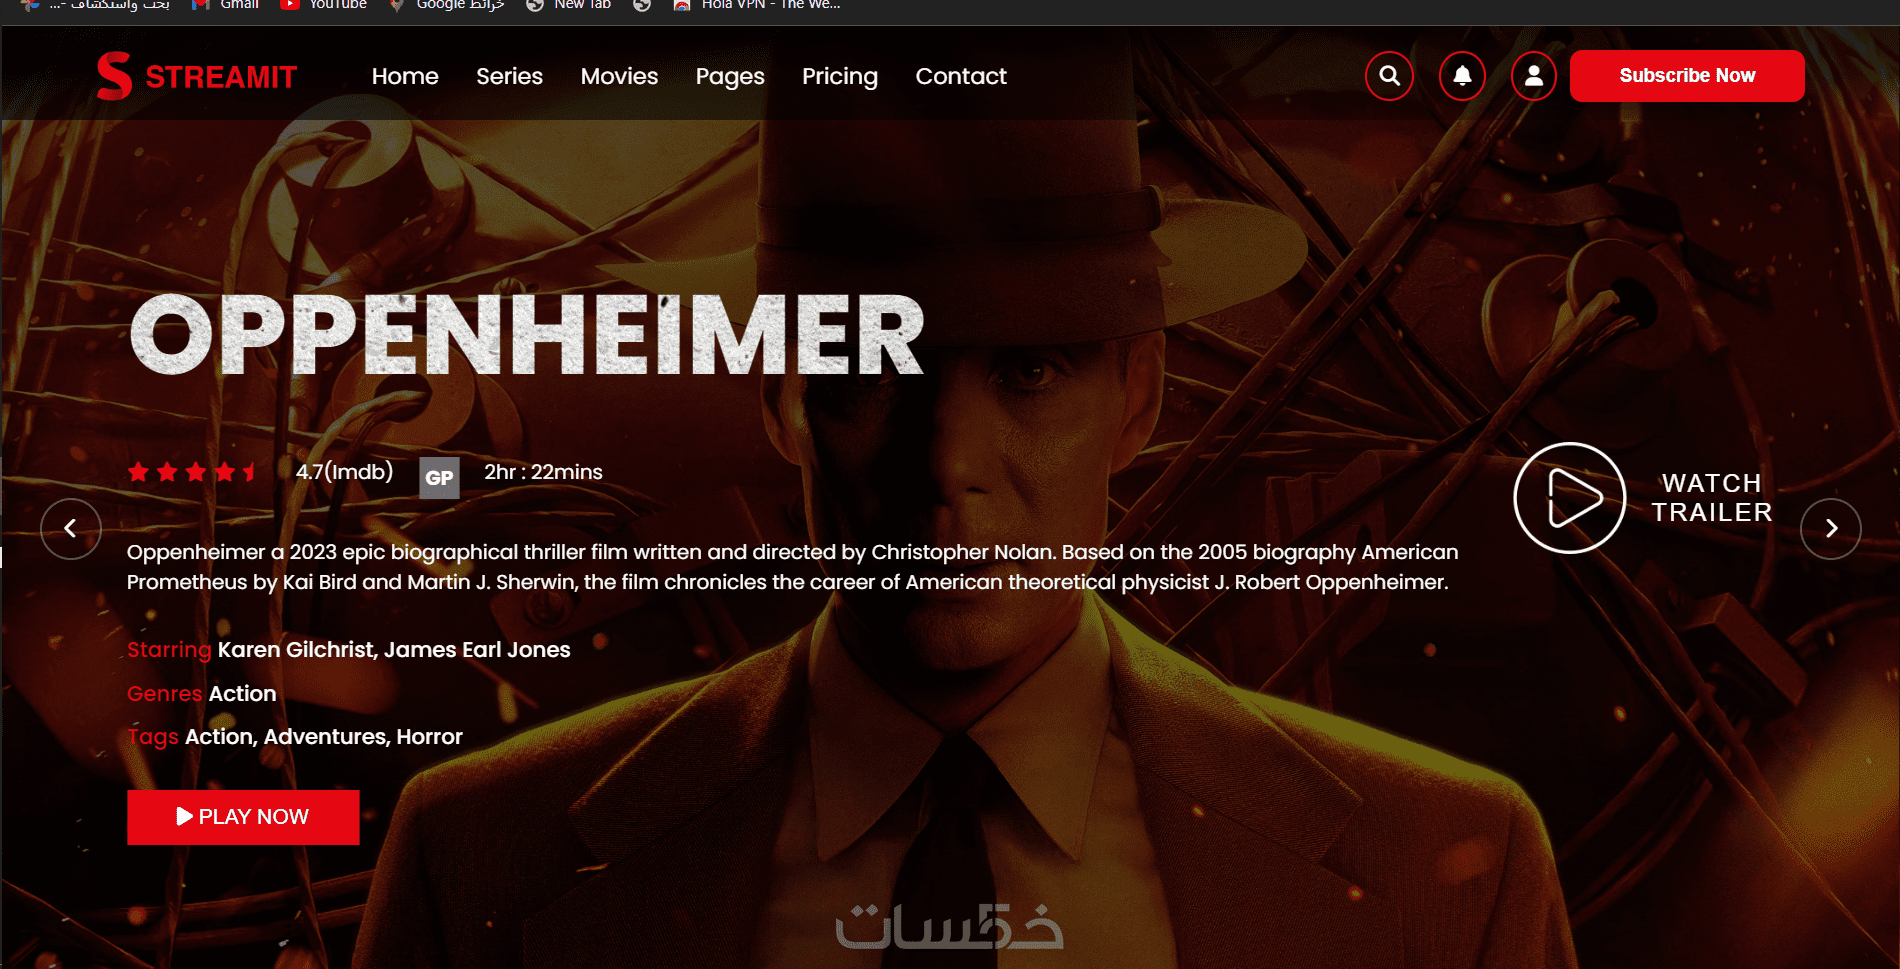Open the Home menu item

(x=405, y=76)
